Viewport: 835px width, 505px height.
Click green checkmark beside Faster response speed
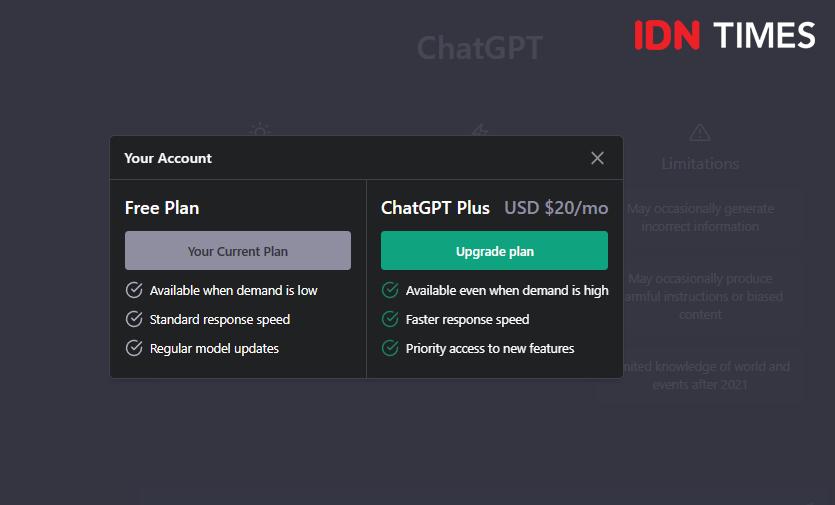(x=390, y=319)
